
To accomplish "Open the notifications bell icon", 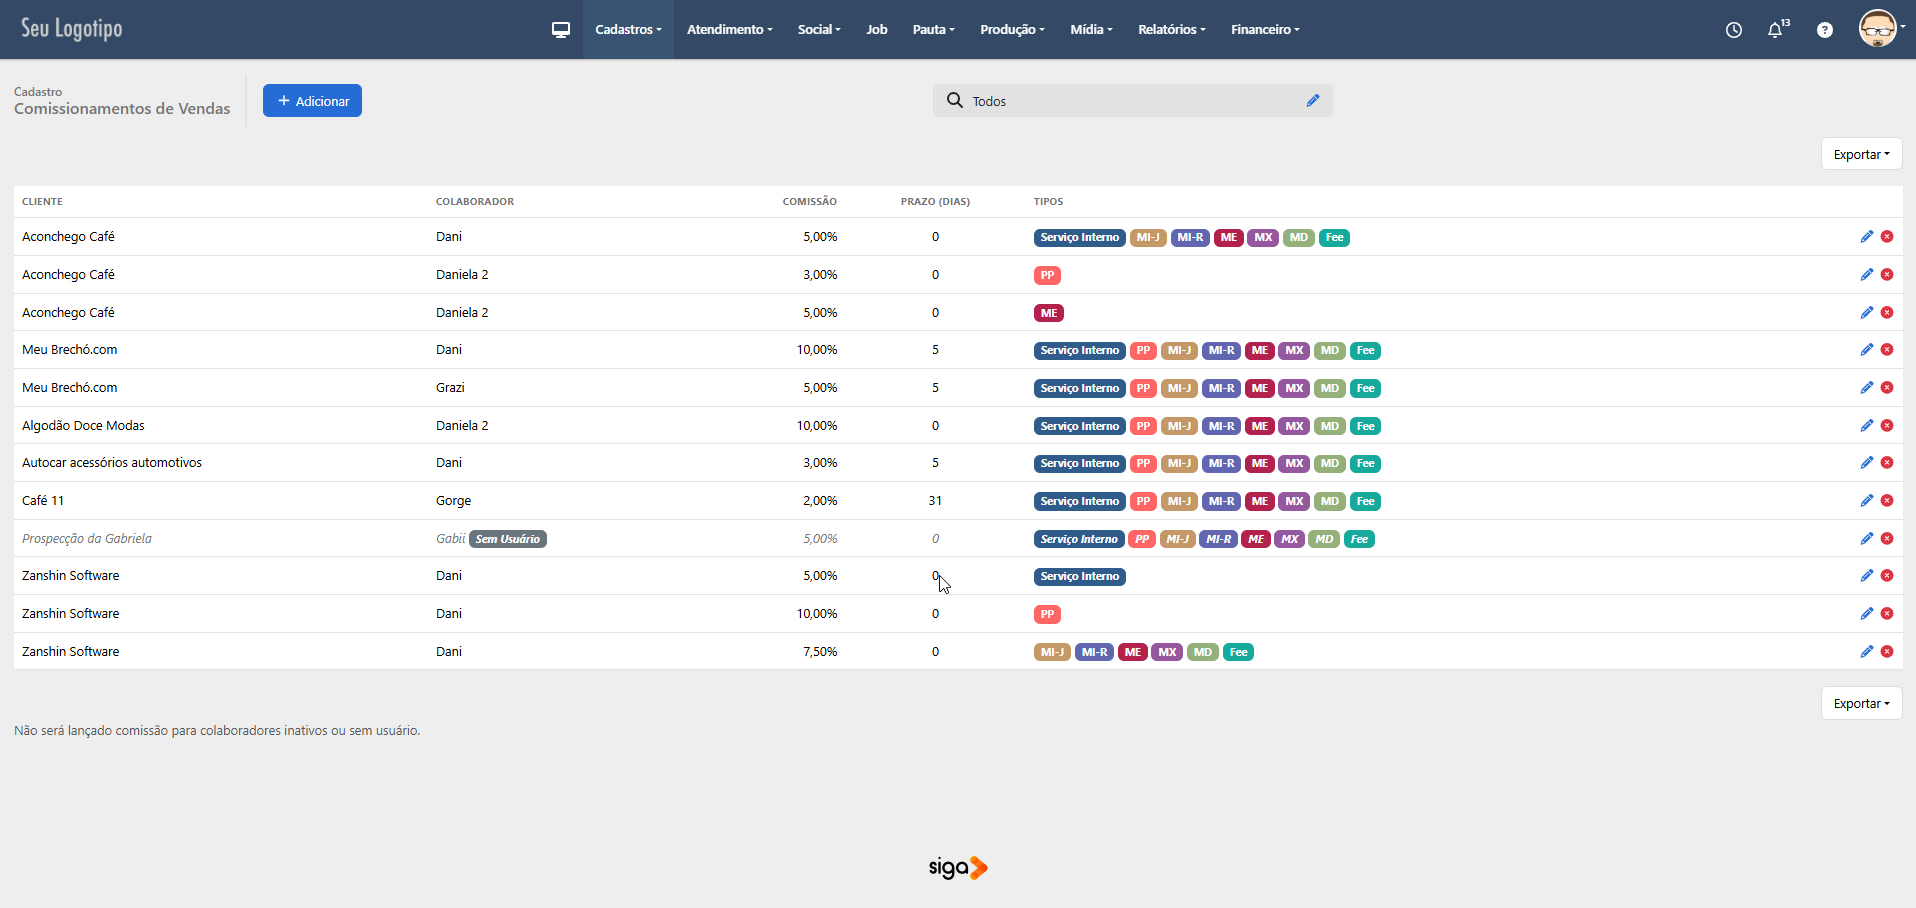I will point(1776,30).
